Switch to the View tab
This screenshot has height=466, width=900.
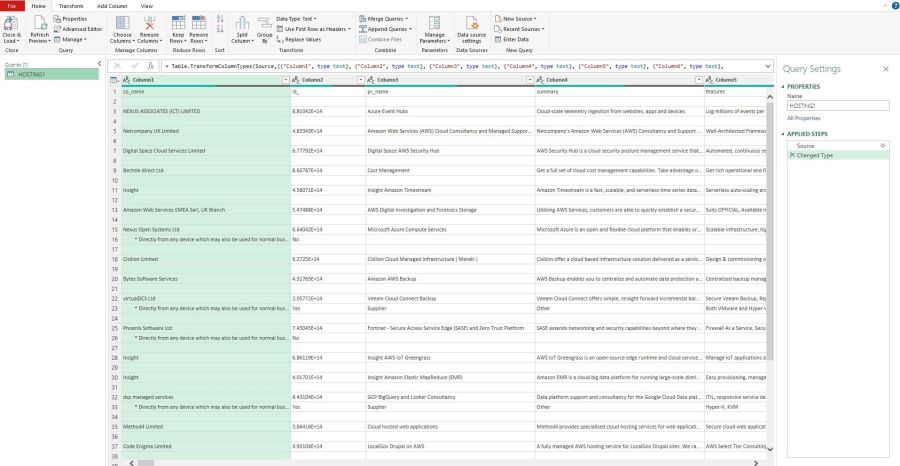[x=147, y=6]
